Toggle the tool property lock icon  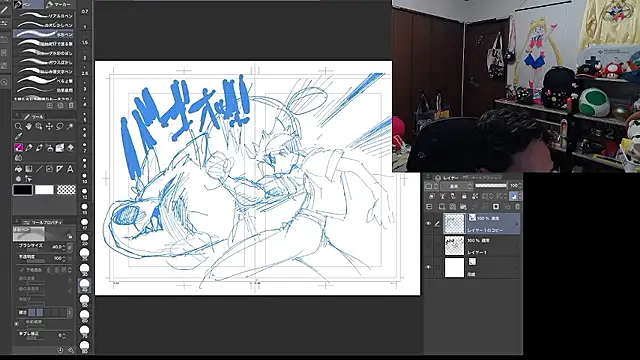(x=70, y=236)
